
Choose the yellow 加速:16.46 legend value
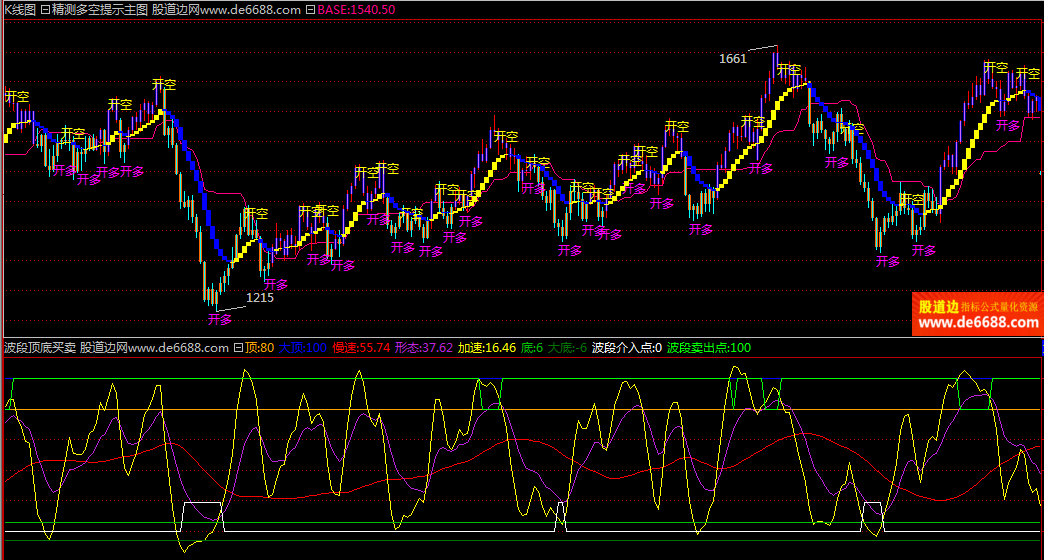pyautogui.click(x=487, y=348)
